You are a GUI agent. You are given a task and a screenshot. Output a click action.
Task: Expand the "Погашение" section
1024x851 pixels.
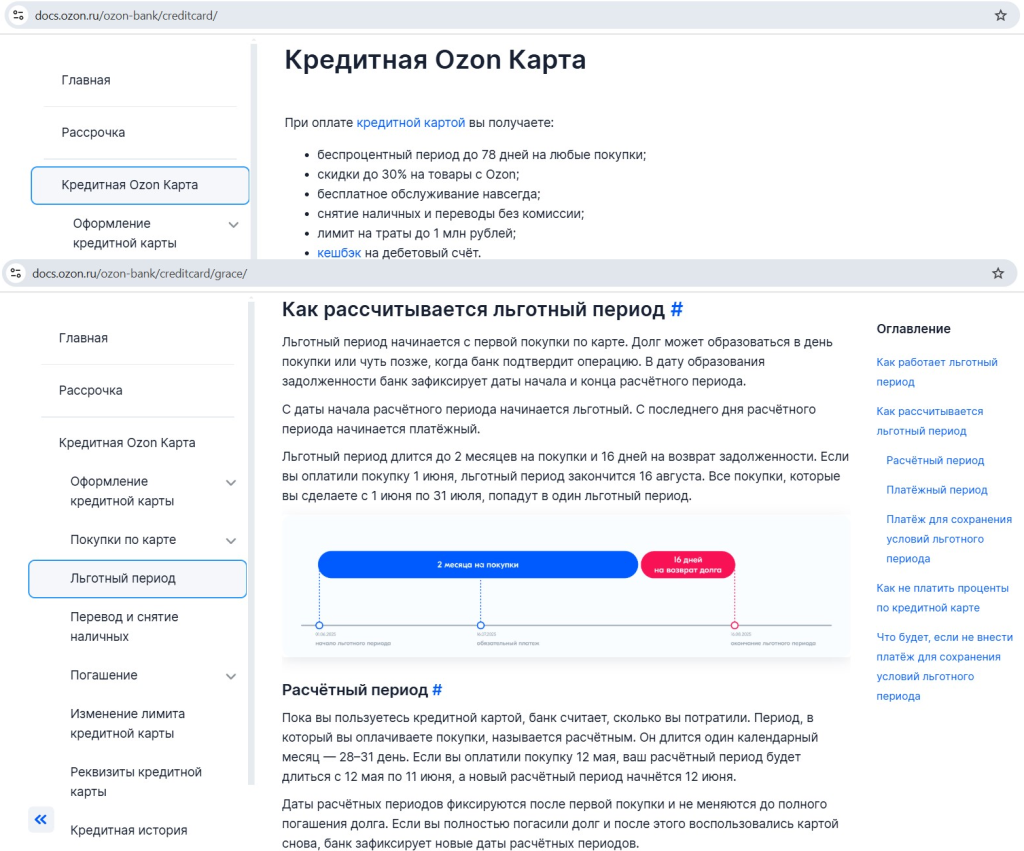[232, 674]
